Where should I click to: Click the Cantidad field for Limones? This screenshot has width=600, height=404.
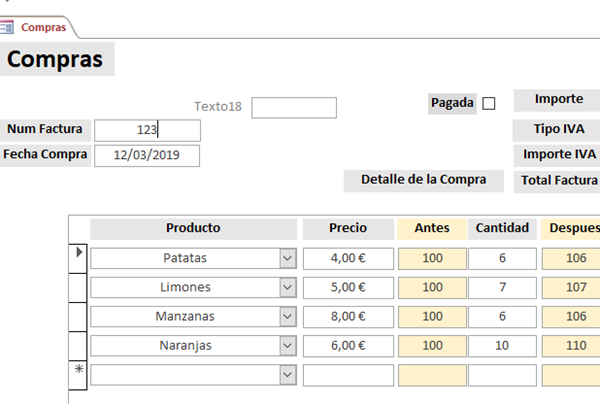502,287
